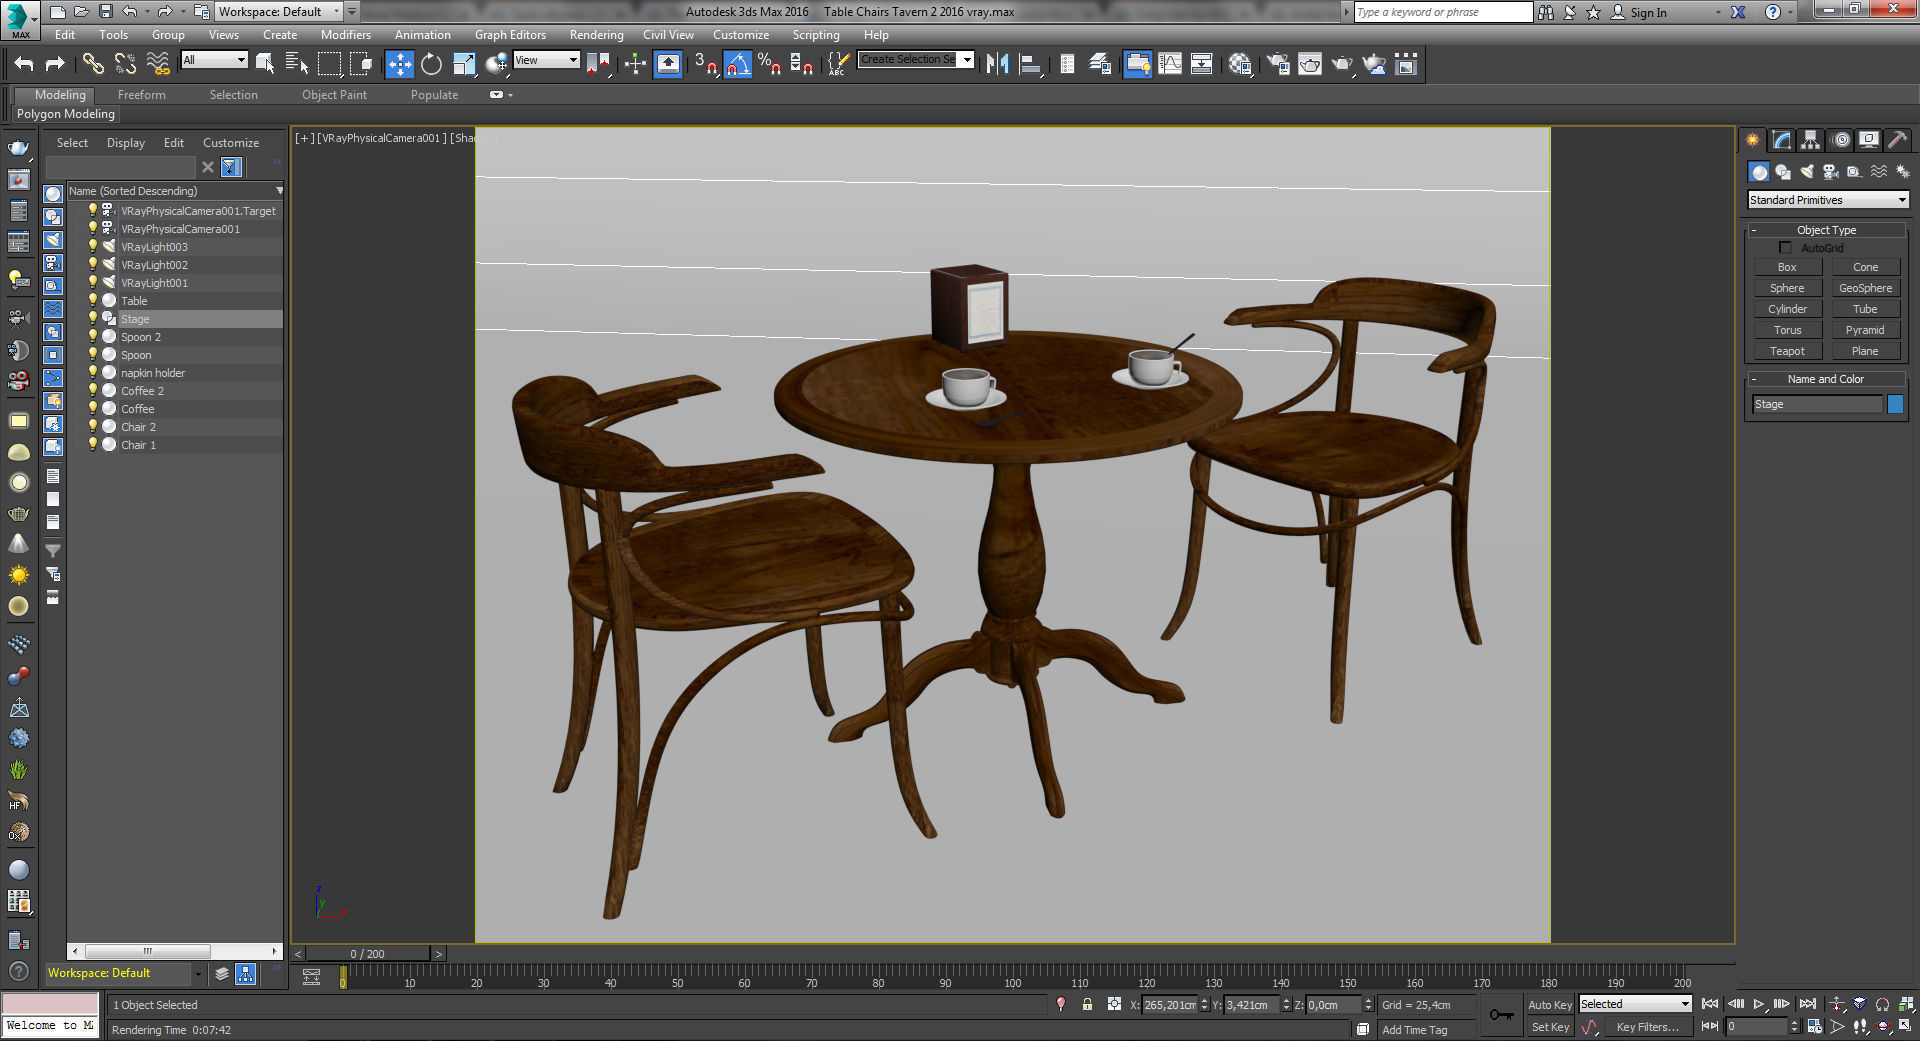Click the Select Object cursor icon

pos(265,64)
